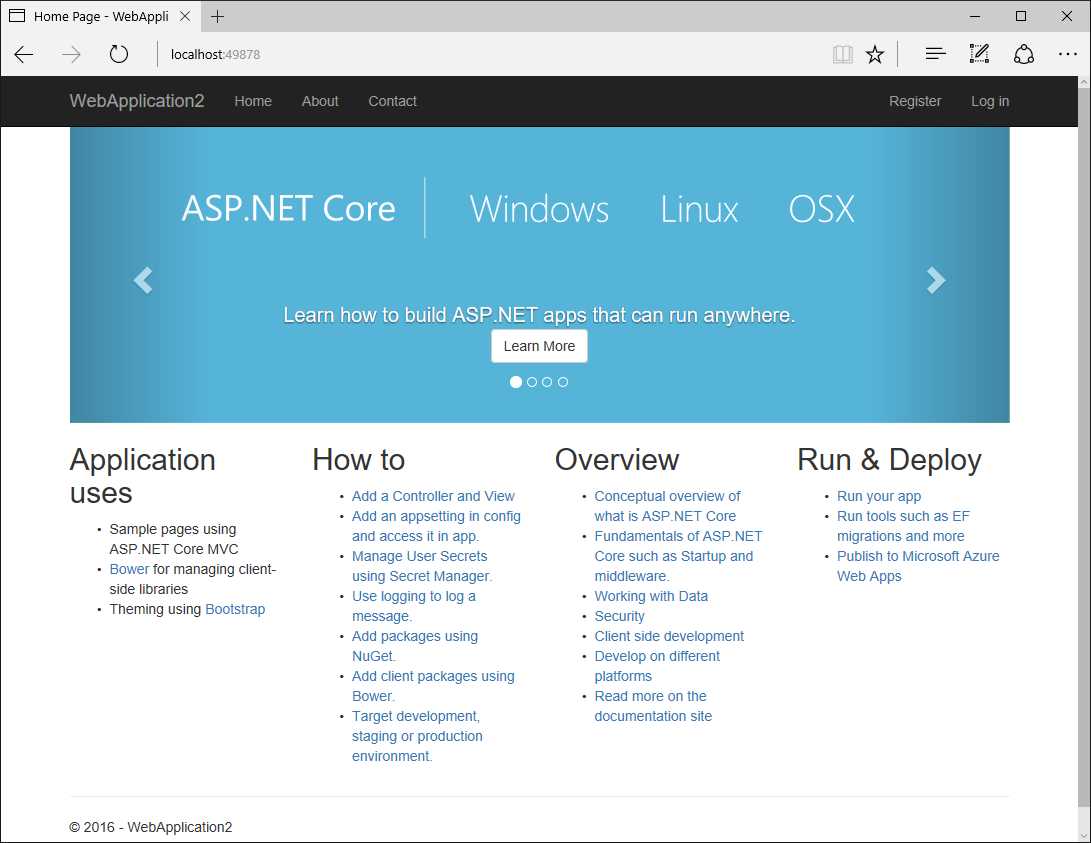
Task: Open the Contact page
Action: coord(392,101)
